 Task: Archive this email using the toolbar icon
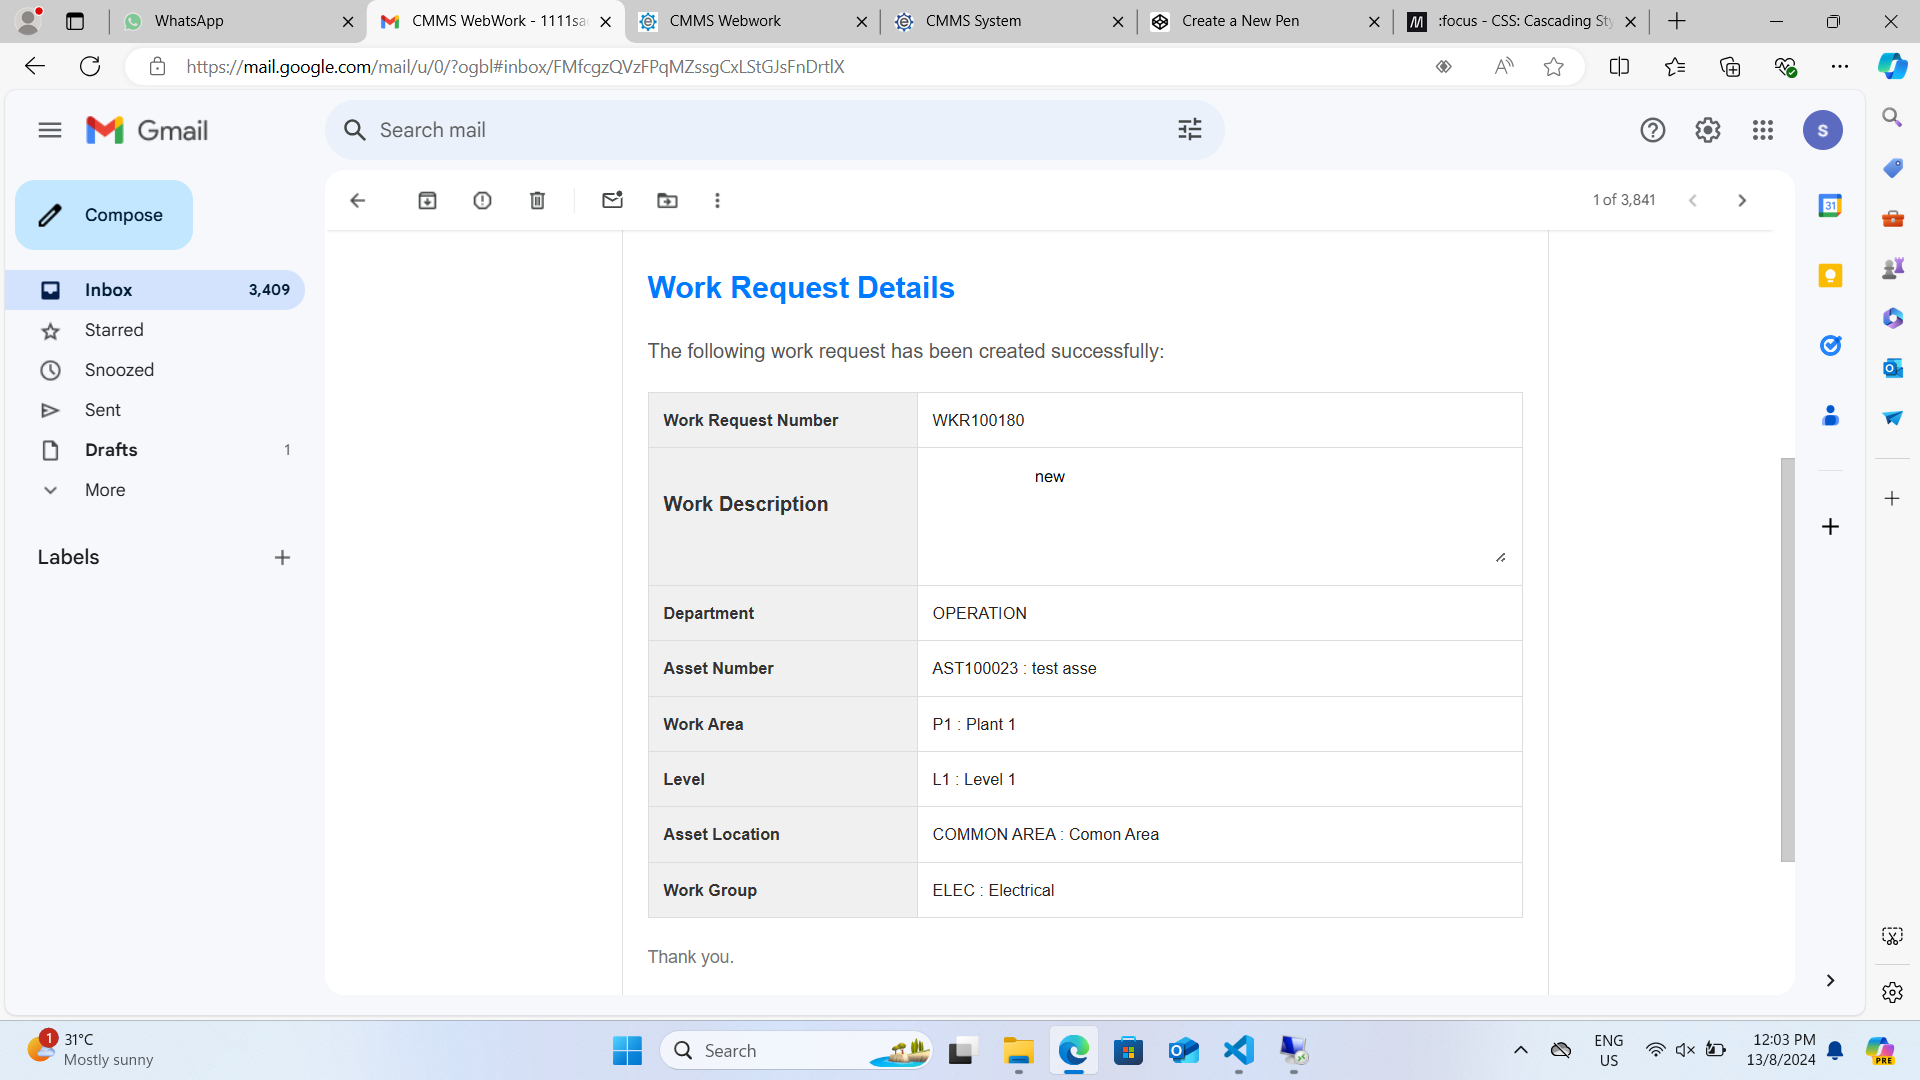coord(427,201)
